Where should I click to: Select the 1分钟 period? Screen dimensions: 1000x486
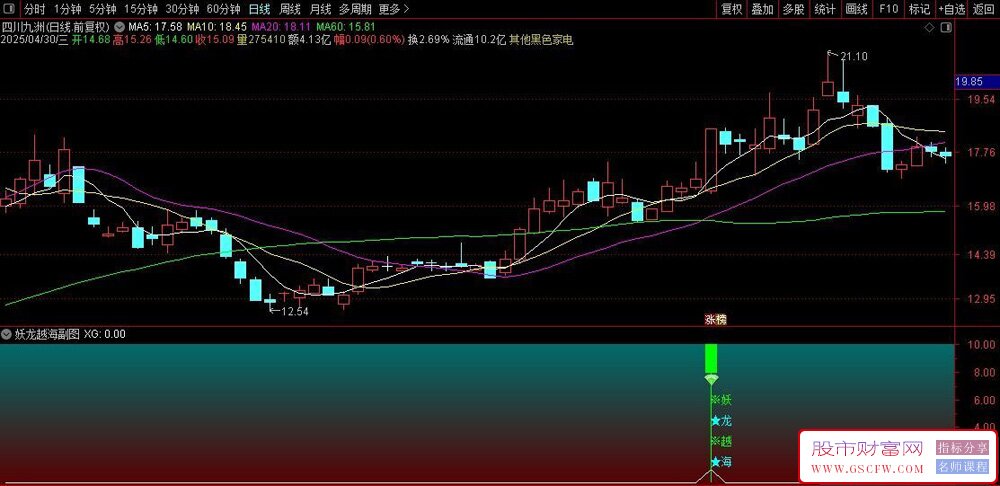tap(68, 9)
